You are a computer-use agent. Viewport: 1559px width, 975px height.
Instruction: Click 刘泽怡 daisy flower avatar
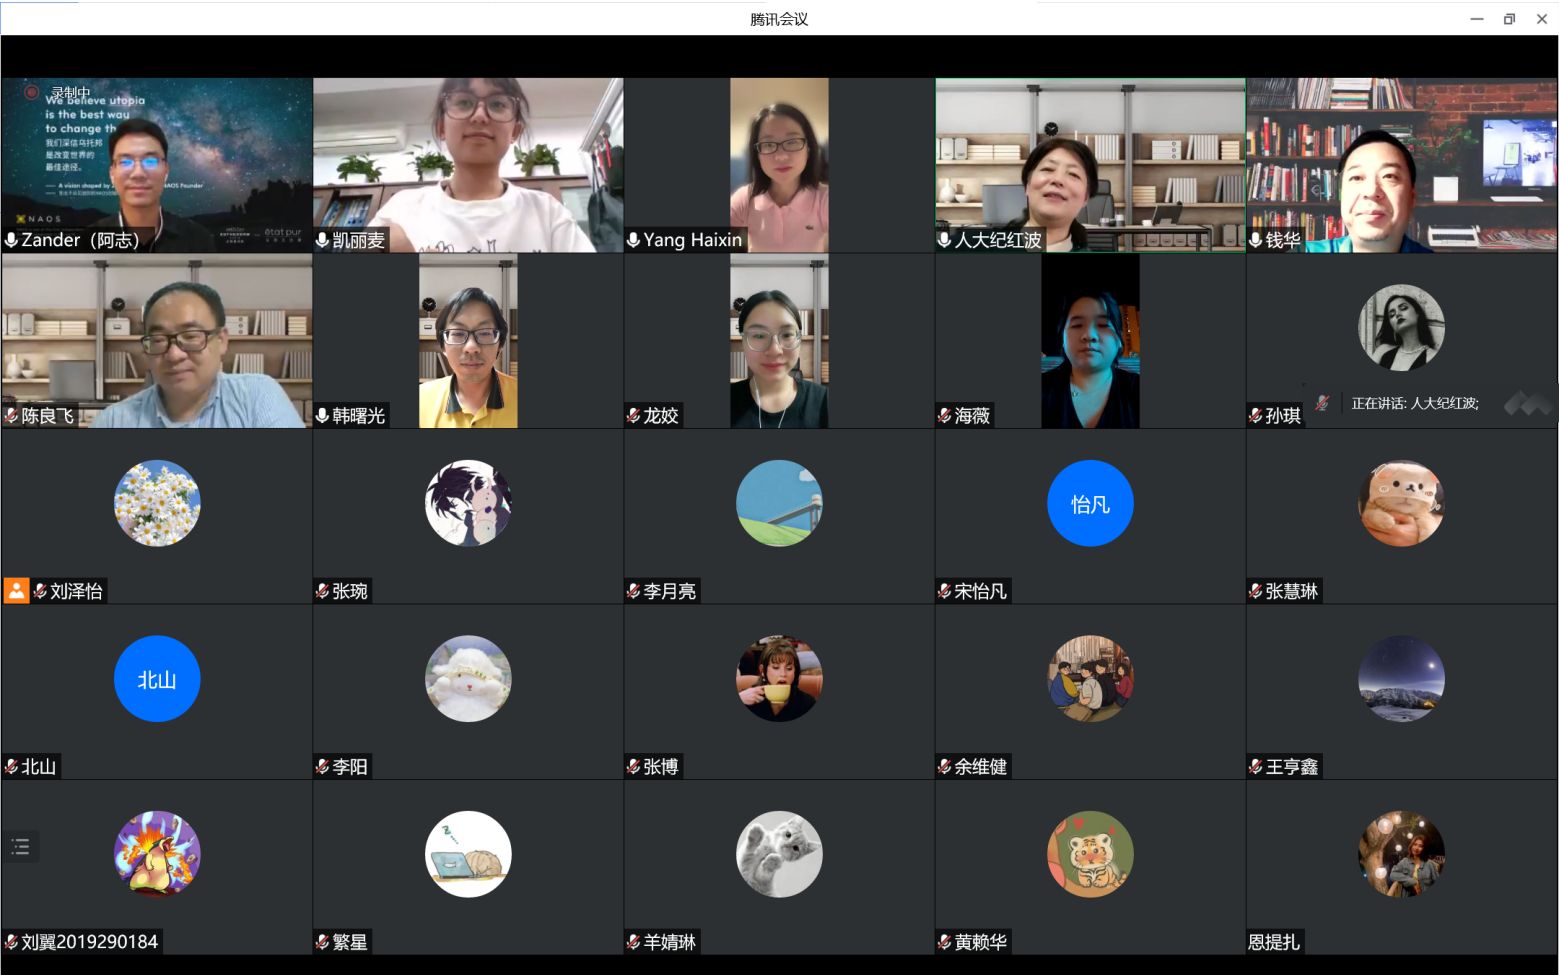(157, 503)
